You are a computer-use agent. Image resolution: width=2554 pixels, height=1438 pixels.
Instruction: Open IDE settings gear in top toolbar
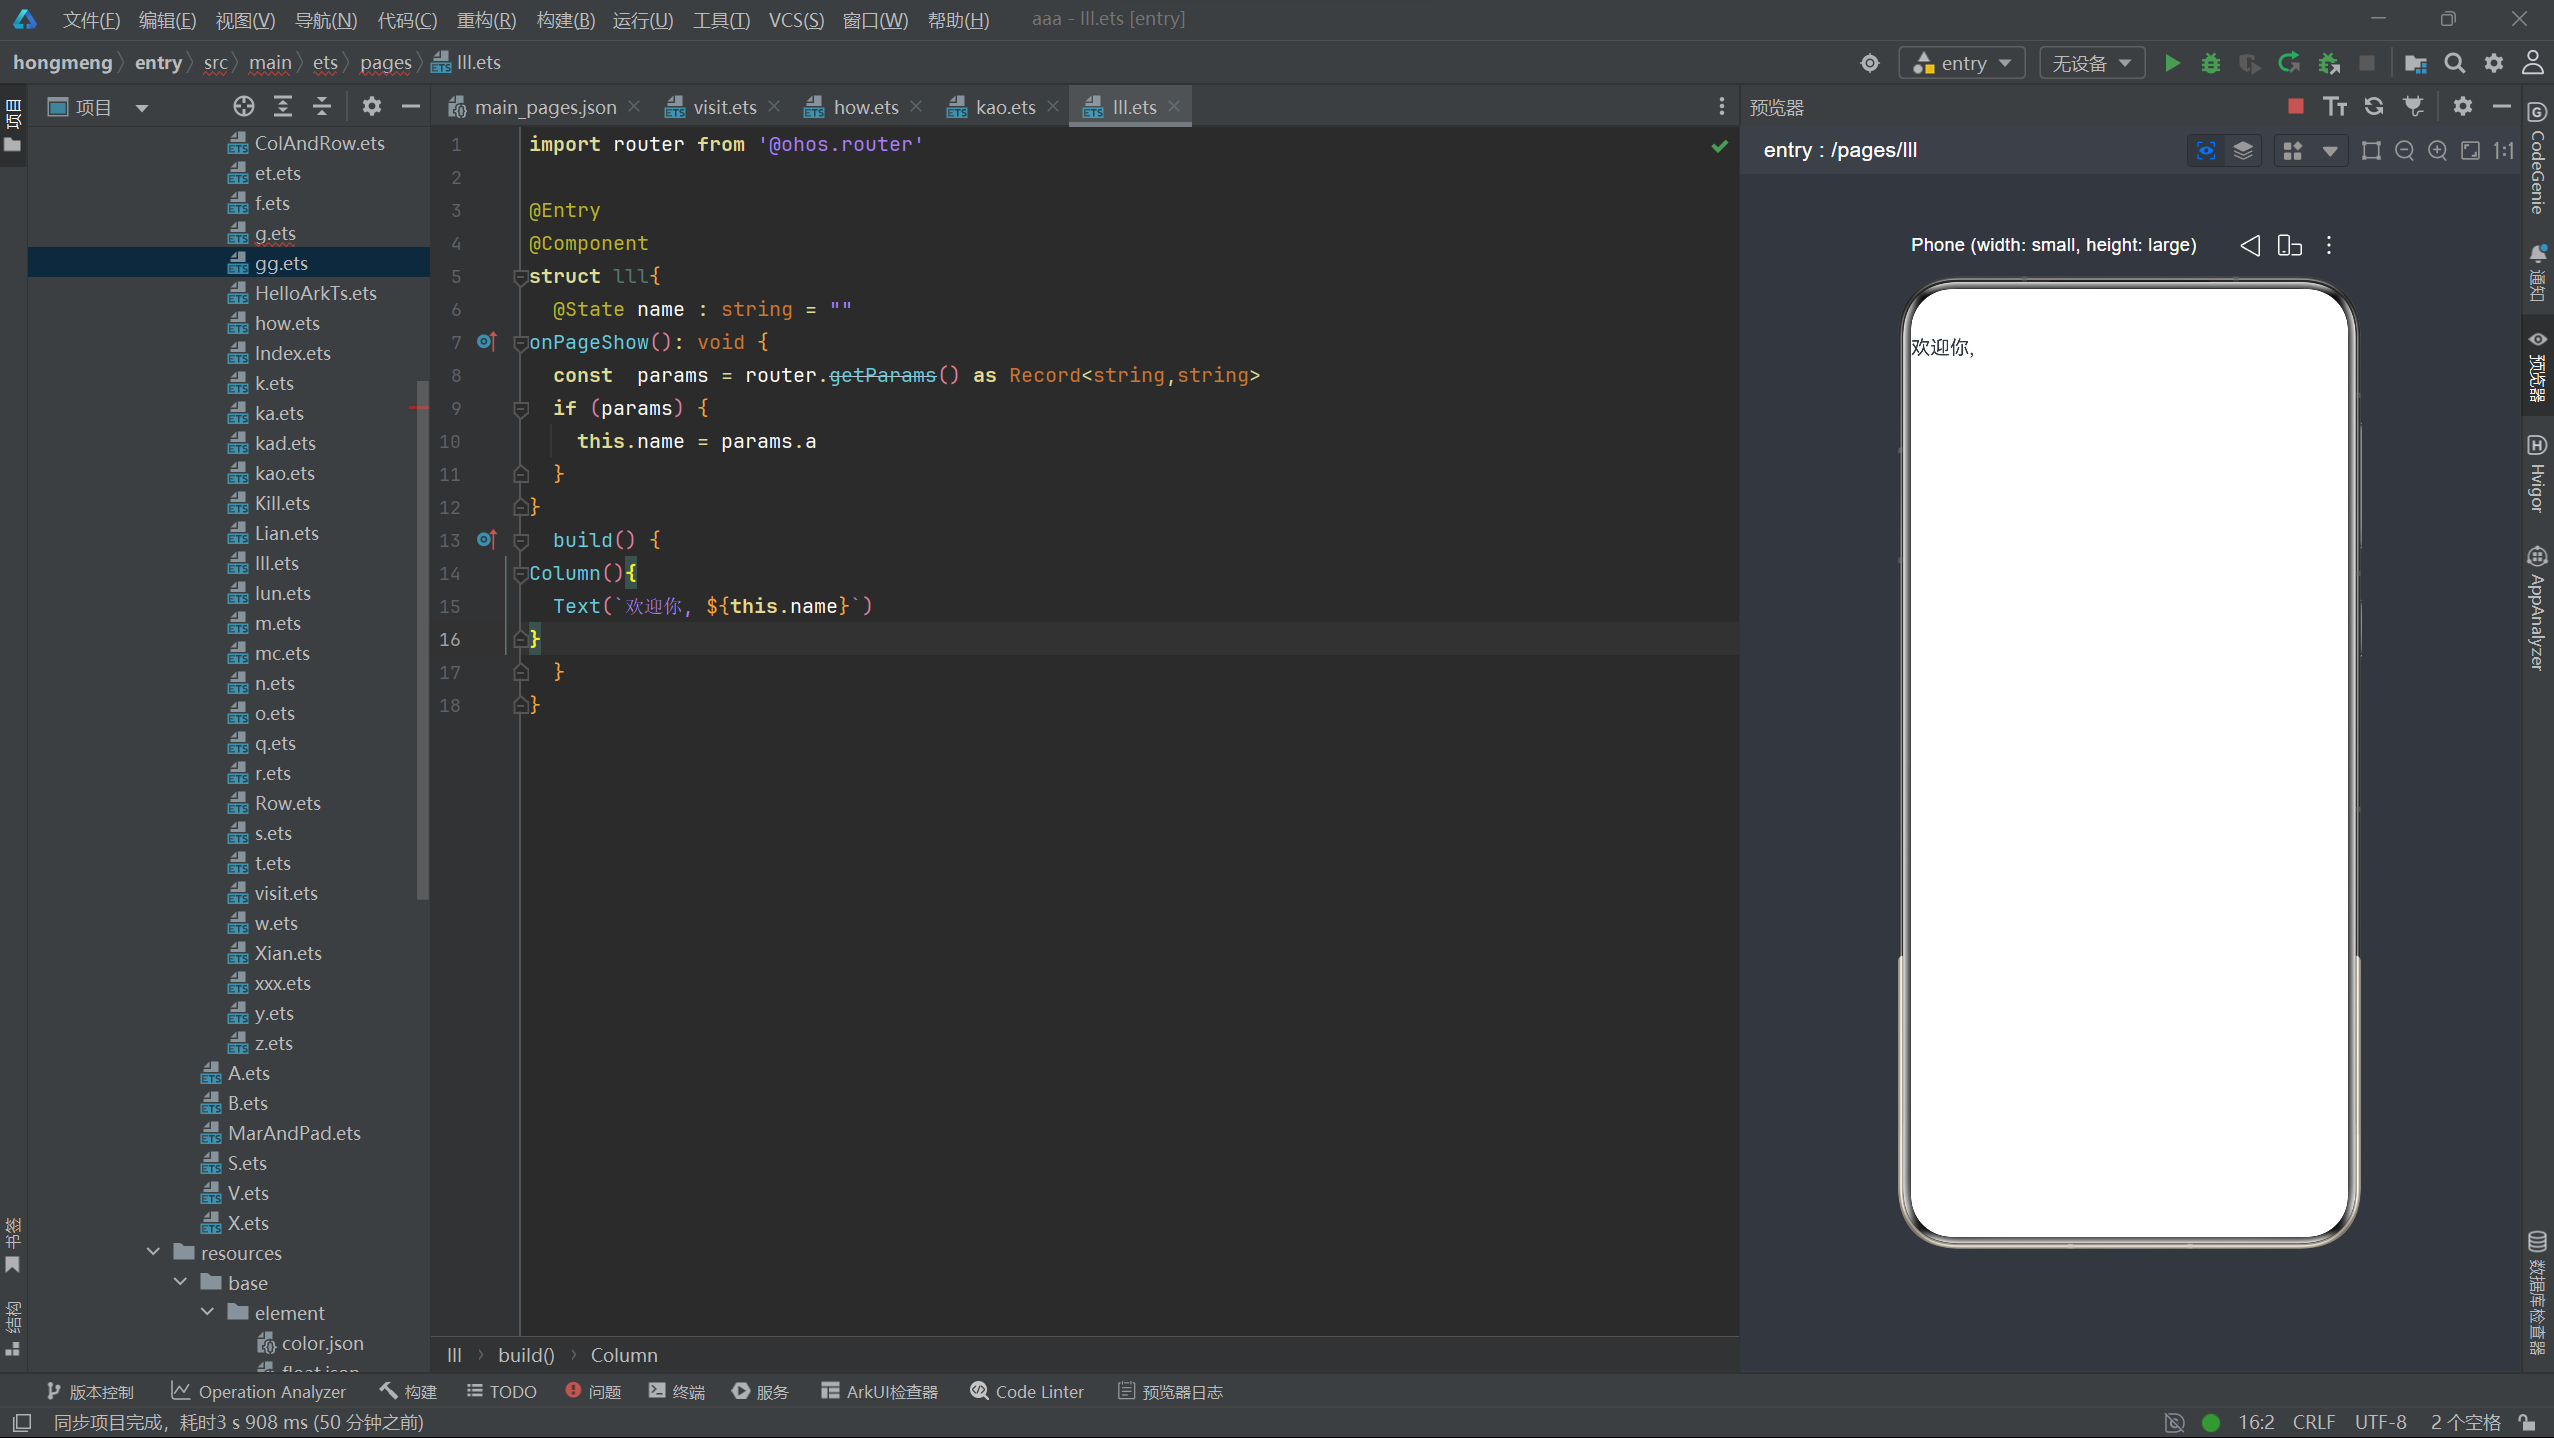[2494, 63]
